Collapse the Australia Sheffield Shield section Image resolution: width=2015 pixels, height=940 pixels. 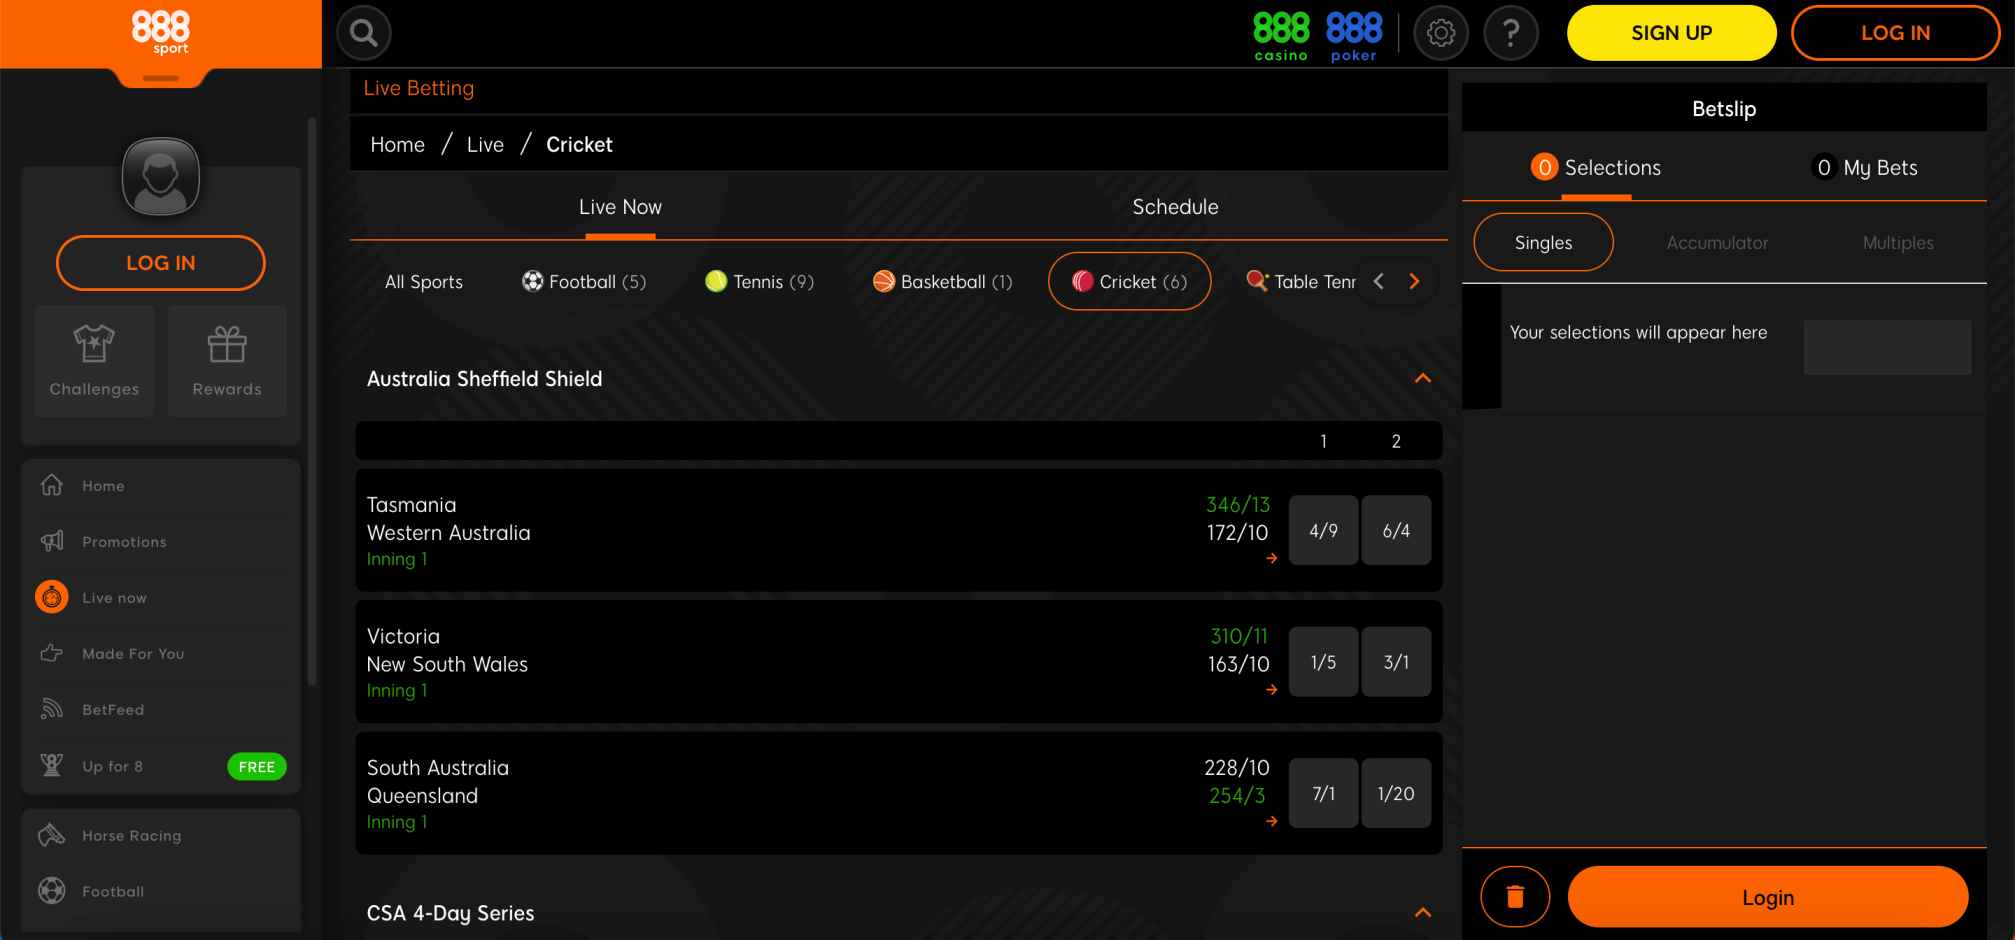coord(1424,378)
